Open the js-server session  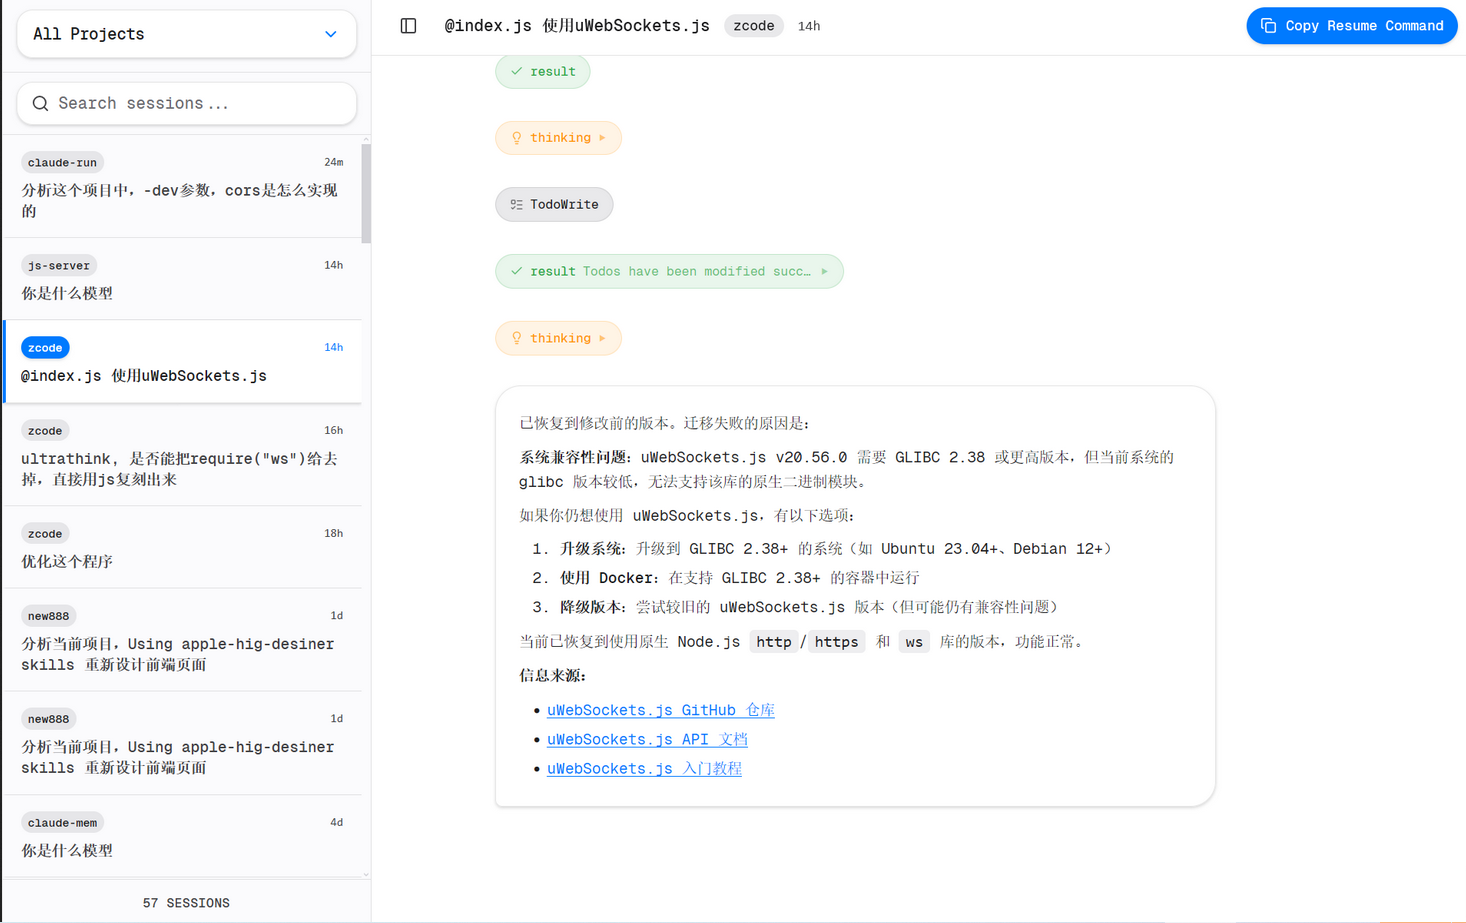click(182, 279)
